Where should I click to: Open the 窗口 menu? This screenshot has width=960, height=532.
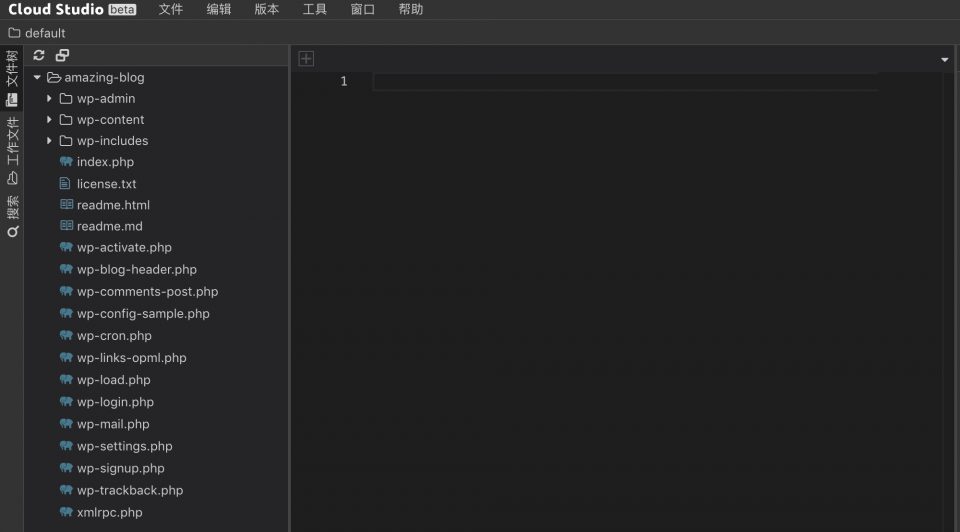coord(362,9)
